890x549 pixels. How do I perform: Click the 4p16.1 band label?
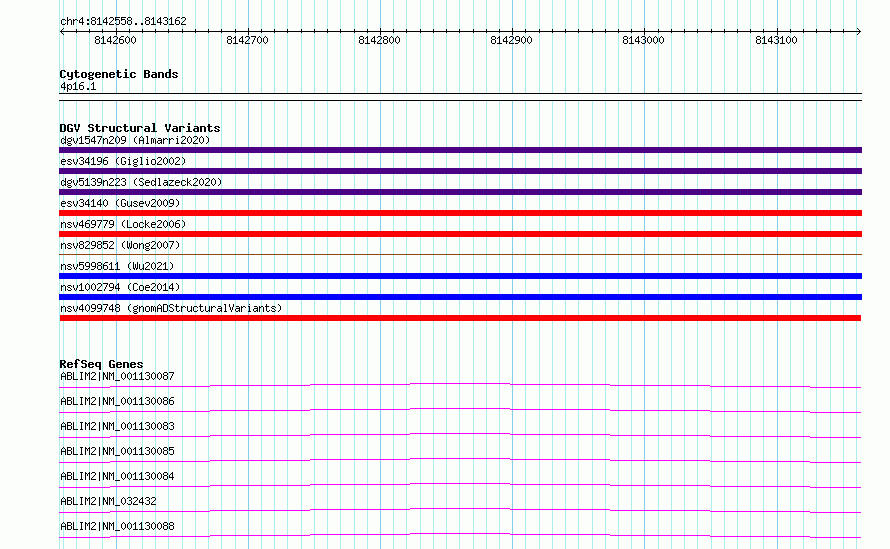click(x=78, y=86)
